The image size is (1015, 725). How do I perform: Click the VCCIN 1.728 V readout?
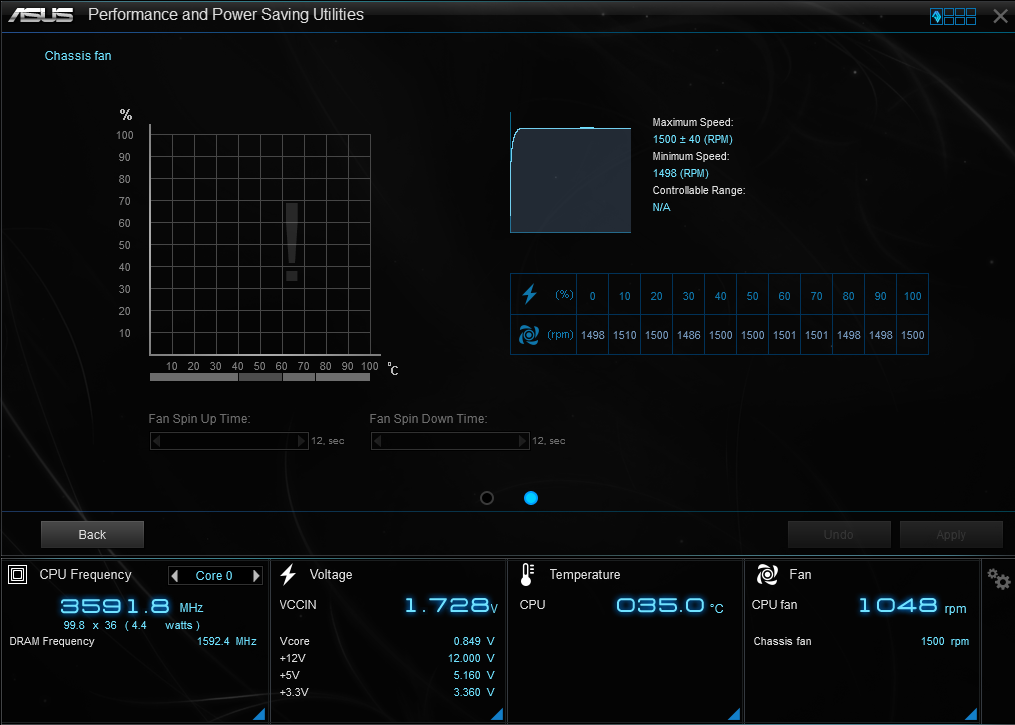[451, 605]
